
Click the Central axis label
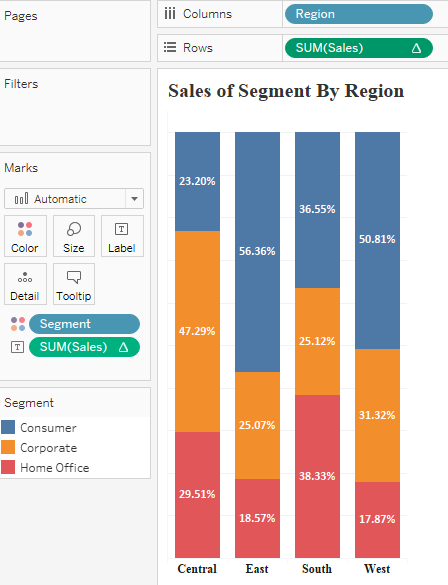pyautogui.click(x=197, y=569)
